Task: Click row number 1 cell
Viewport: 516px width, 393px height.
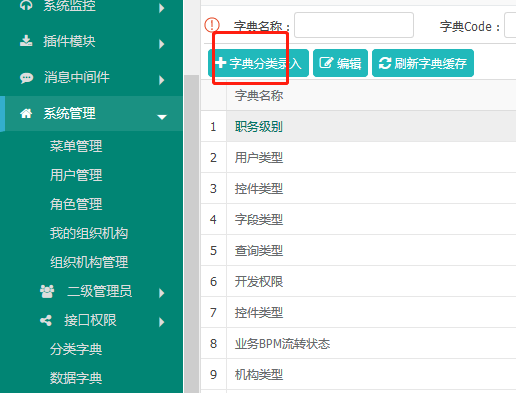Action: coord(213,126)
